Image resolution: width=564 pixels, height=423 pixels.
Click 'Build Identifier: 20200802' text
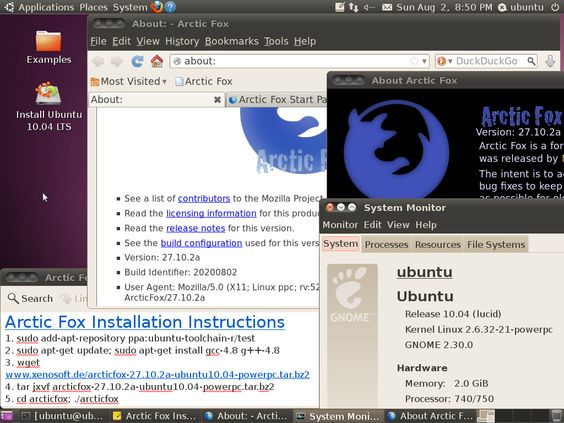(x=181, y=272)
